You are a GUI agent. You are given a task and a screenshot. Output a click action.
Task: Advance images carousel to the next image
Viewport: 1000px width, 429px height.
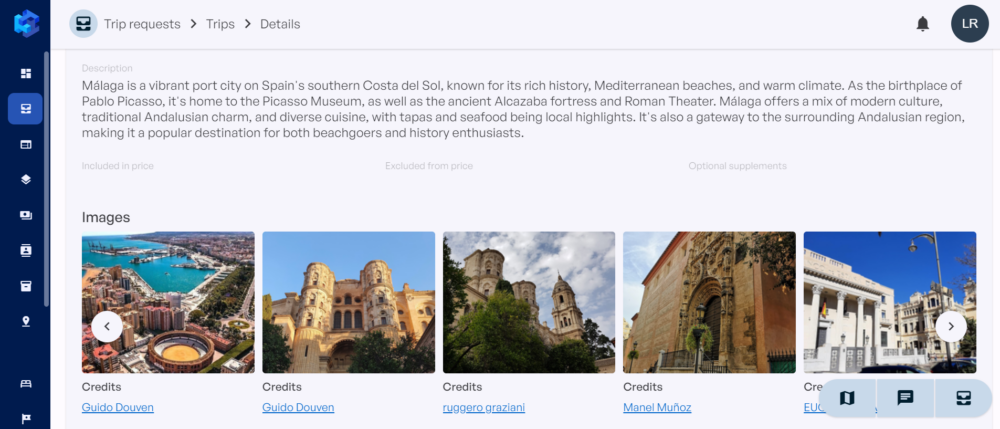950,326
